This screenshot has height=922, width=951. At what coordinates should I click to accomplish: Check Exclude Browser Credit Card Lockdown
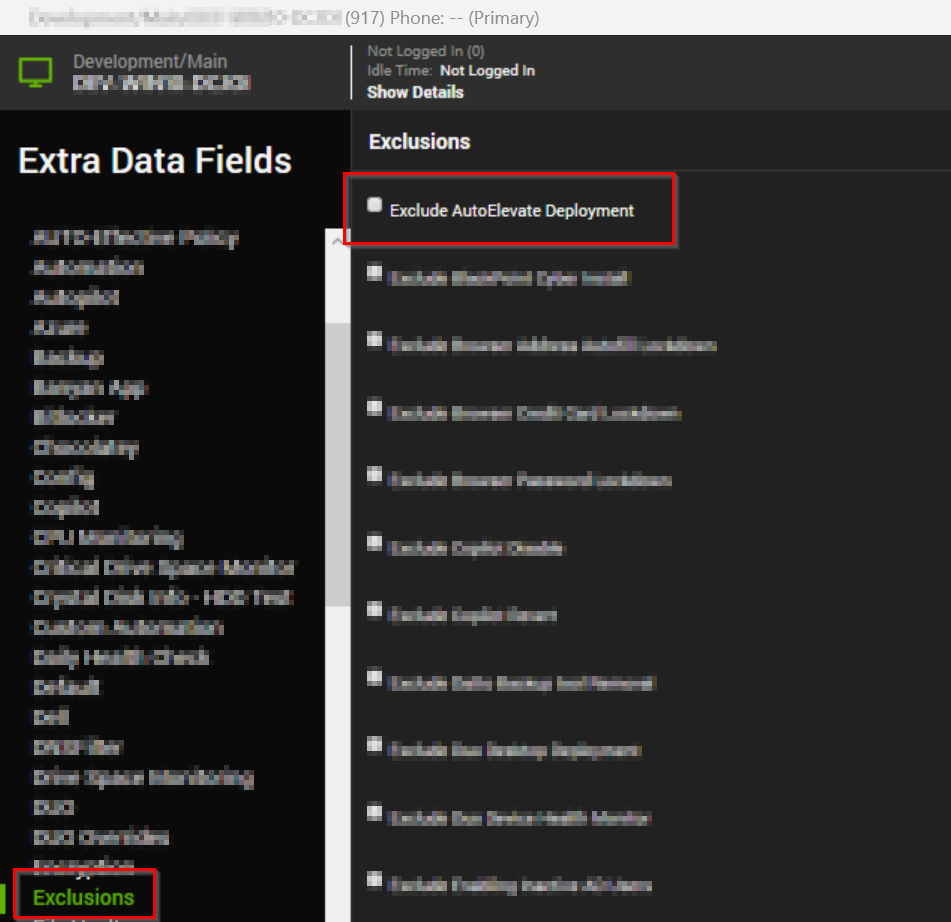tap(375, 407)
